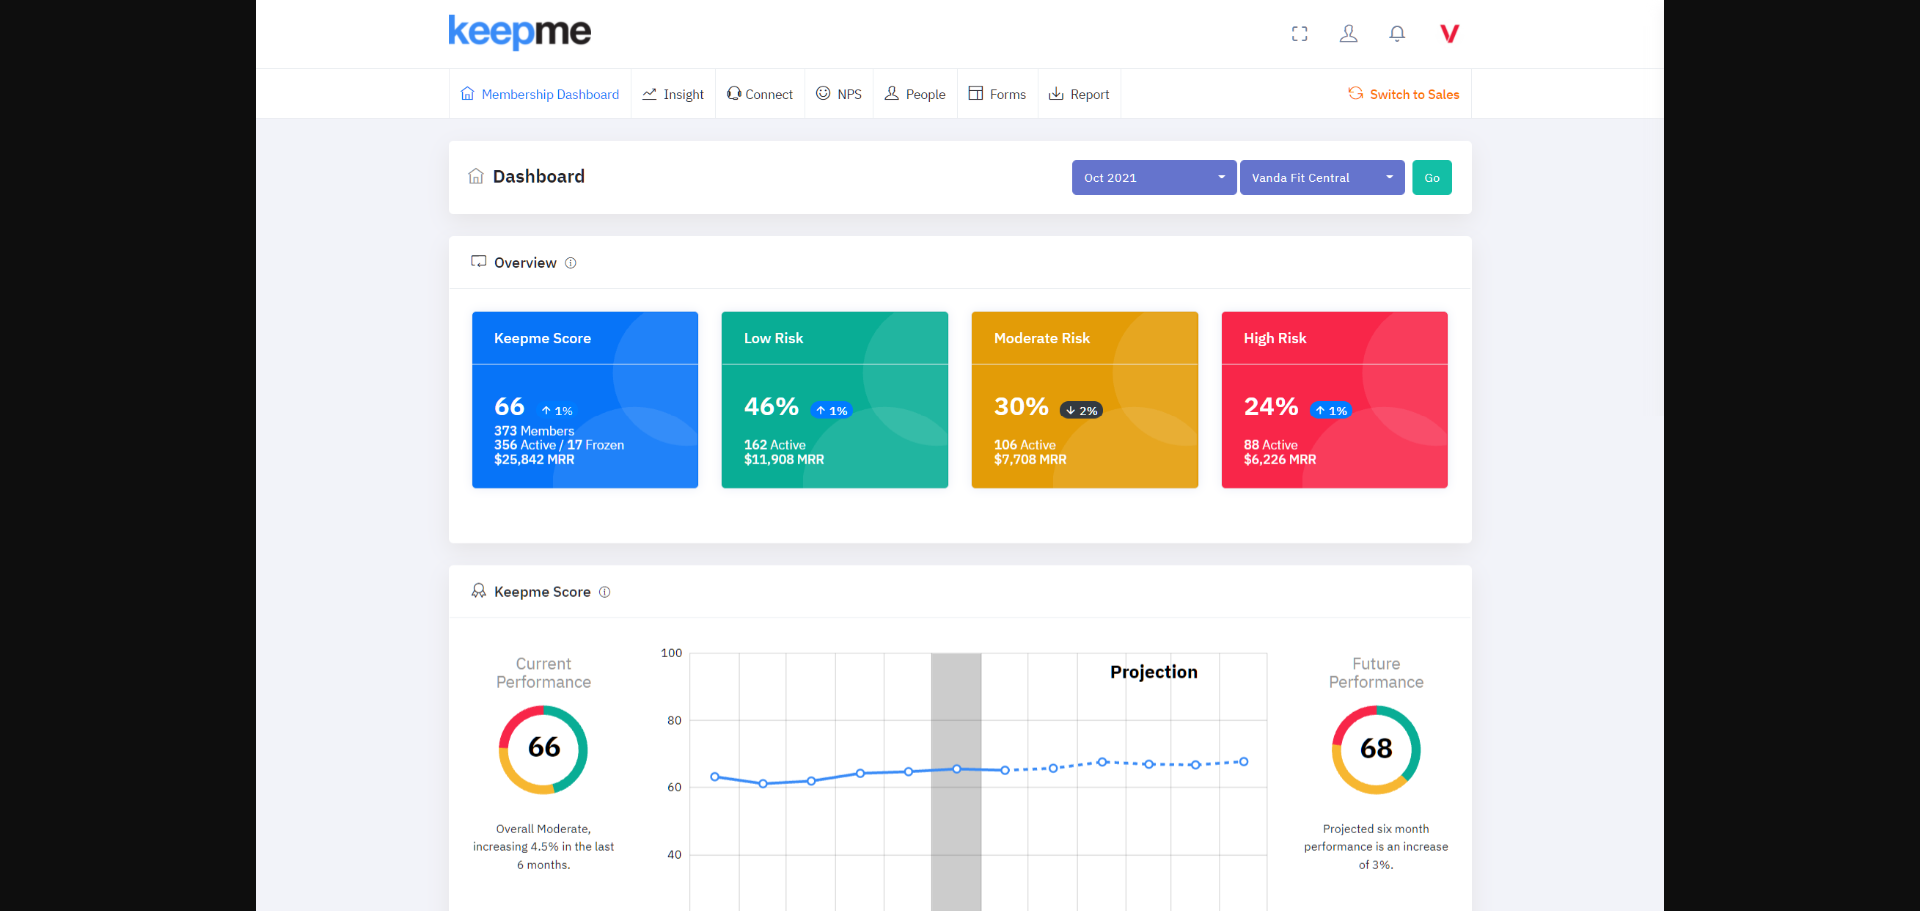Open the Keepme Score blue card
Viewport: 1920px width, 911px height.
(x=585, y=400)
